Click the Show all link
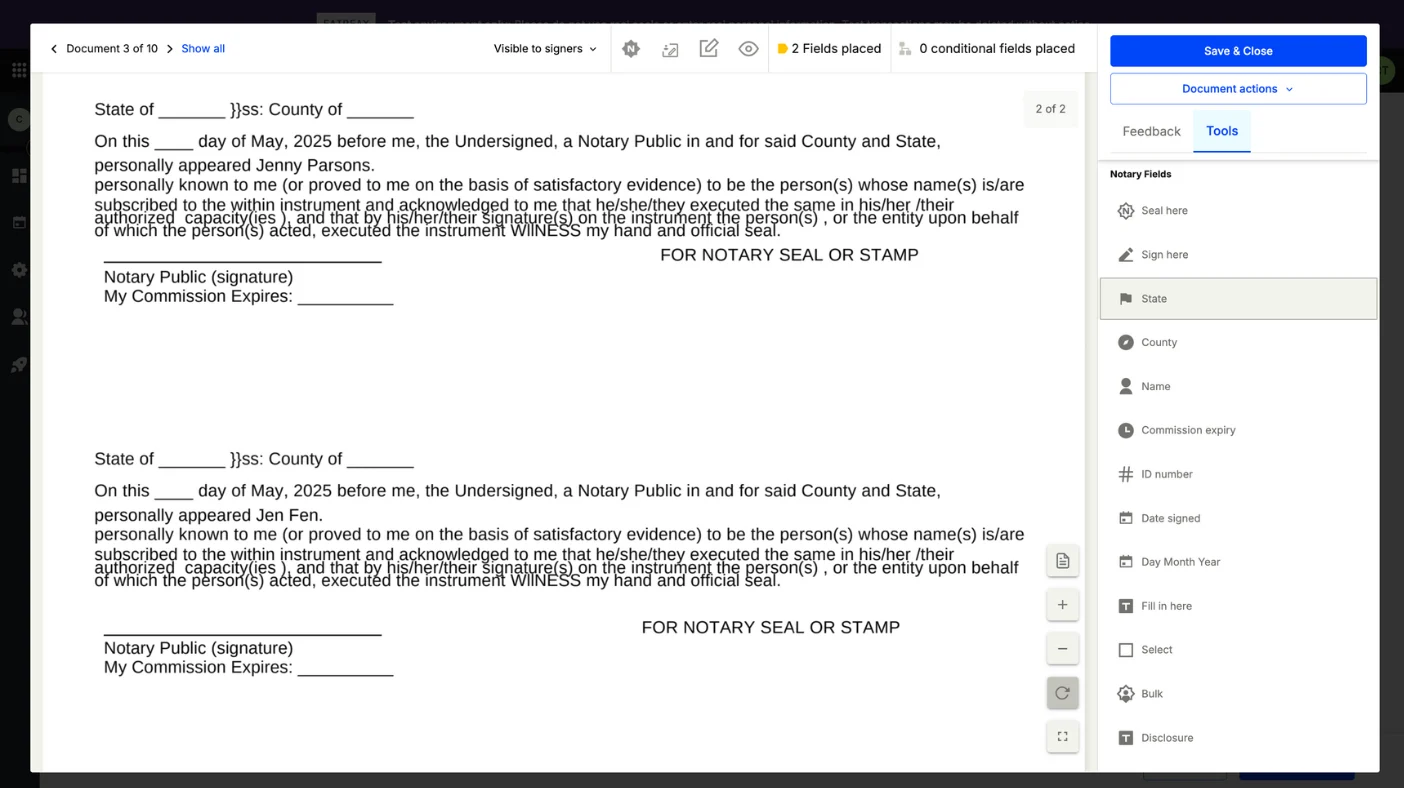The height and width of the screenshot is (788, 1404). [x=203, y=49]
